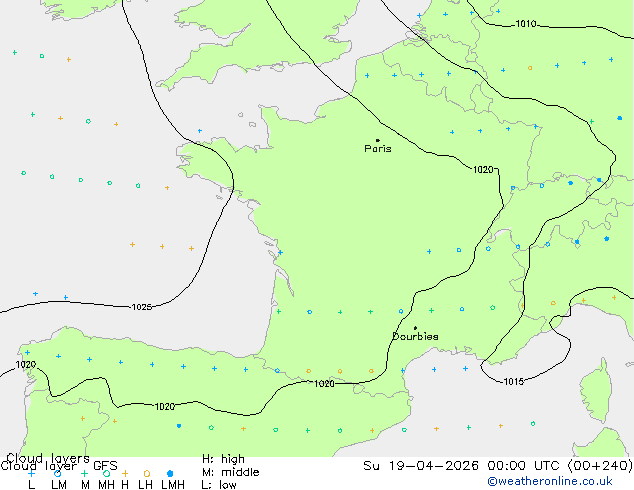Click the "L: low" legend text
The image size is (634, 490).
pos(219,485)
